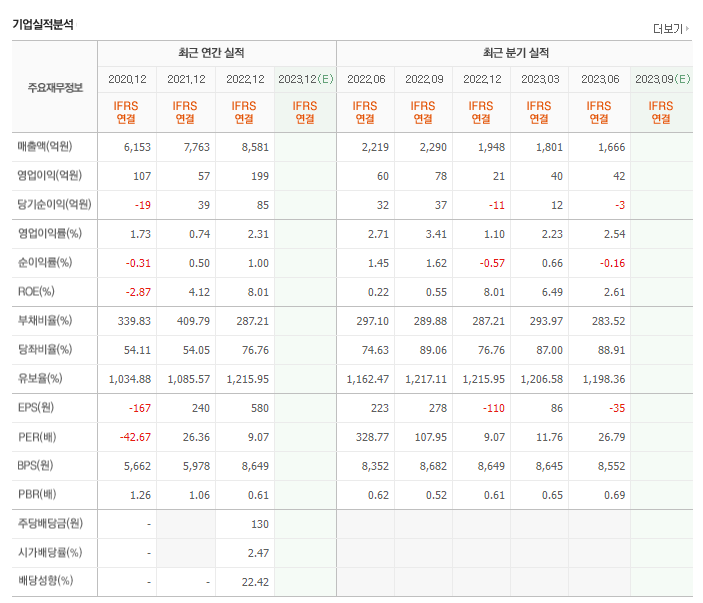Select the 199 operating profit value
703x603 pixels.
260,176
